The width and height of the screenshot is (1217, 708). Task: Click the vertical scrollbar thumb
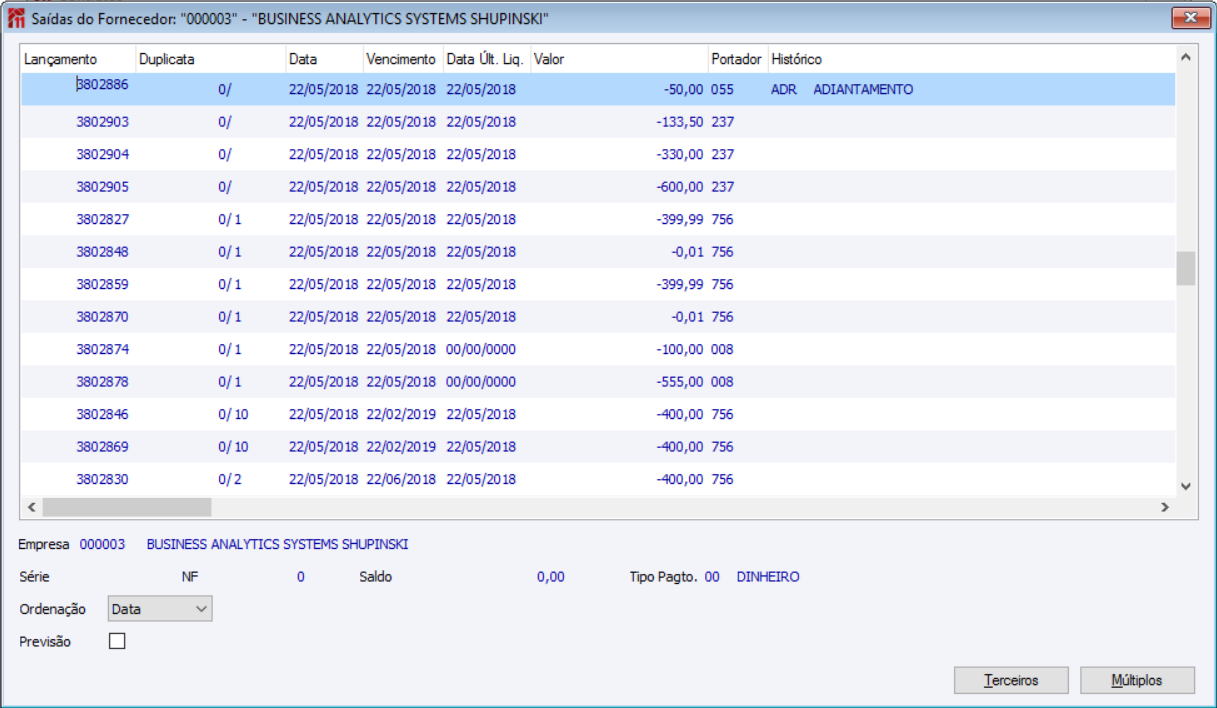(x=1186, y=268)
